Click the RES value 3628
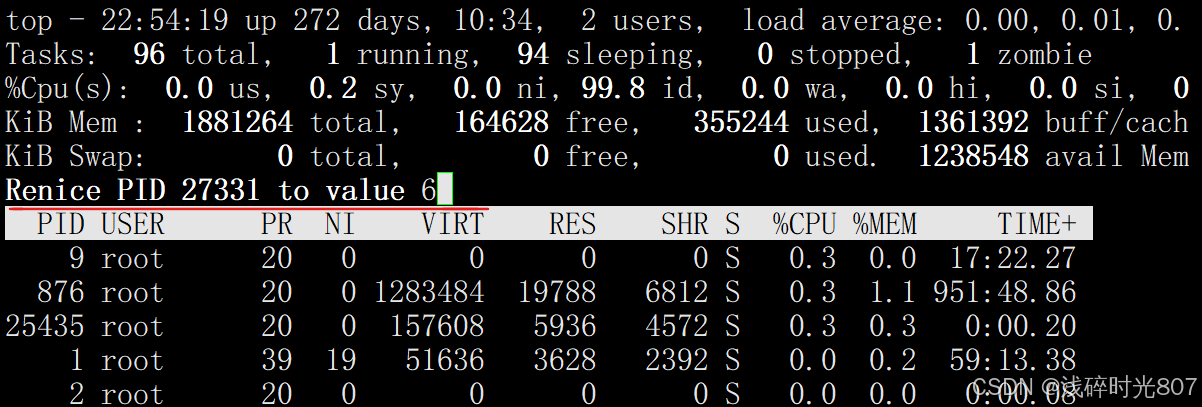The width and height of the screenshot is (1202, 407). click(565, 360)
